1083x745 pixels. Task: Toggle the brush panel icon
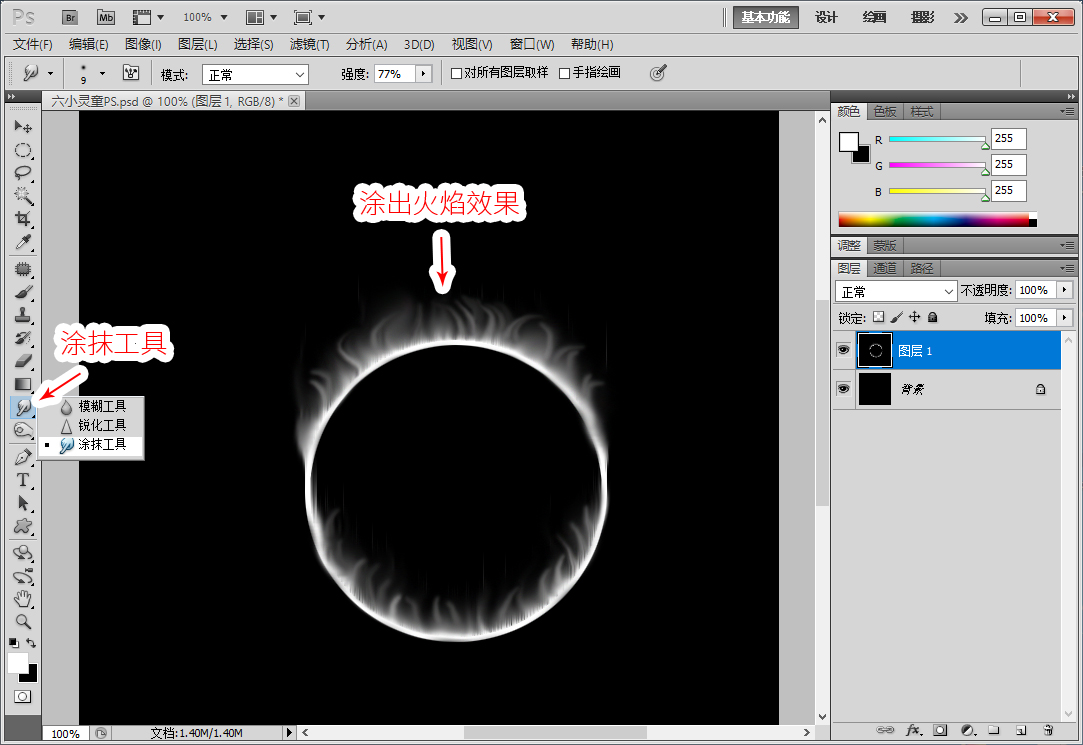[x=131, y=72]
